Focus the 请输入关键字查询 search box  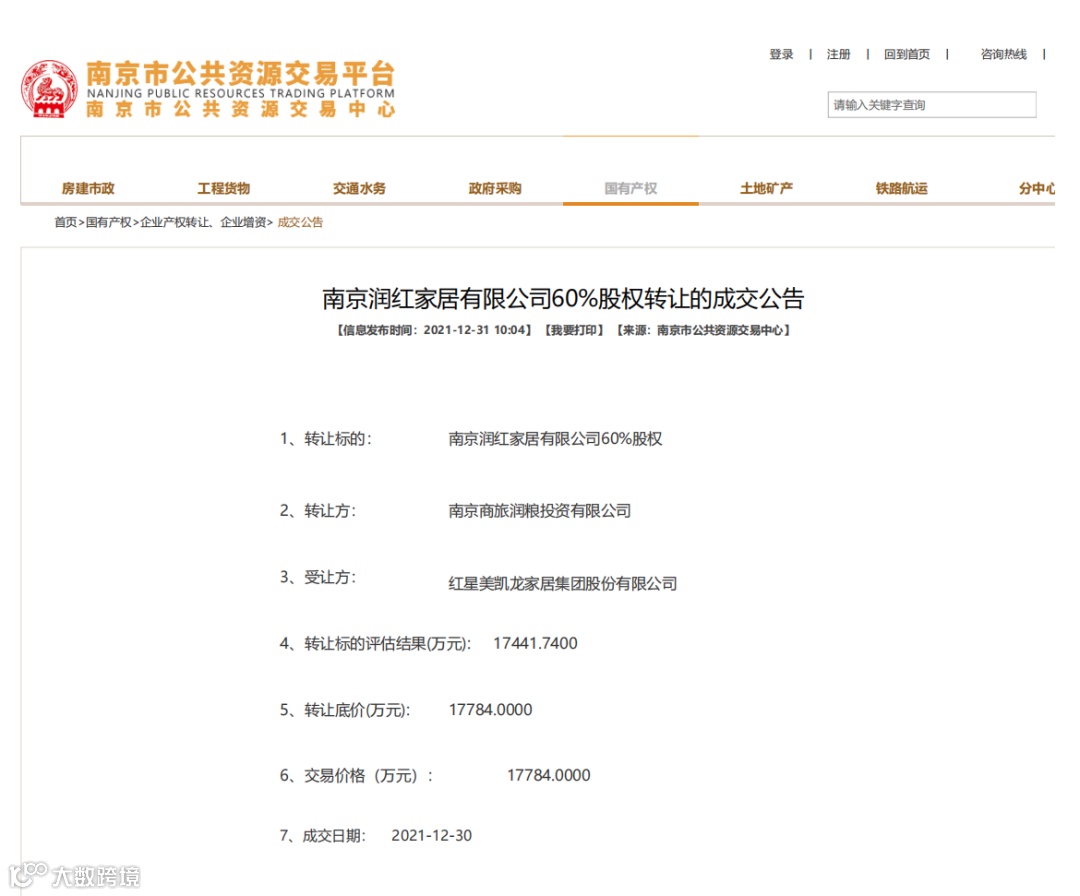(x=931, y=105)
